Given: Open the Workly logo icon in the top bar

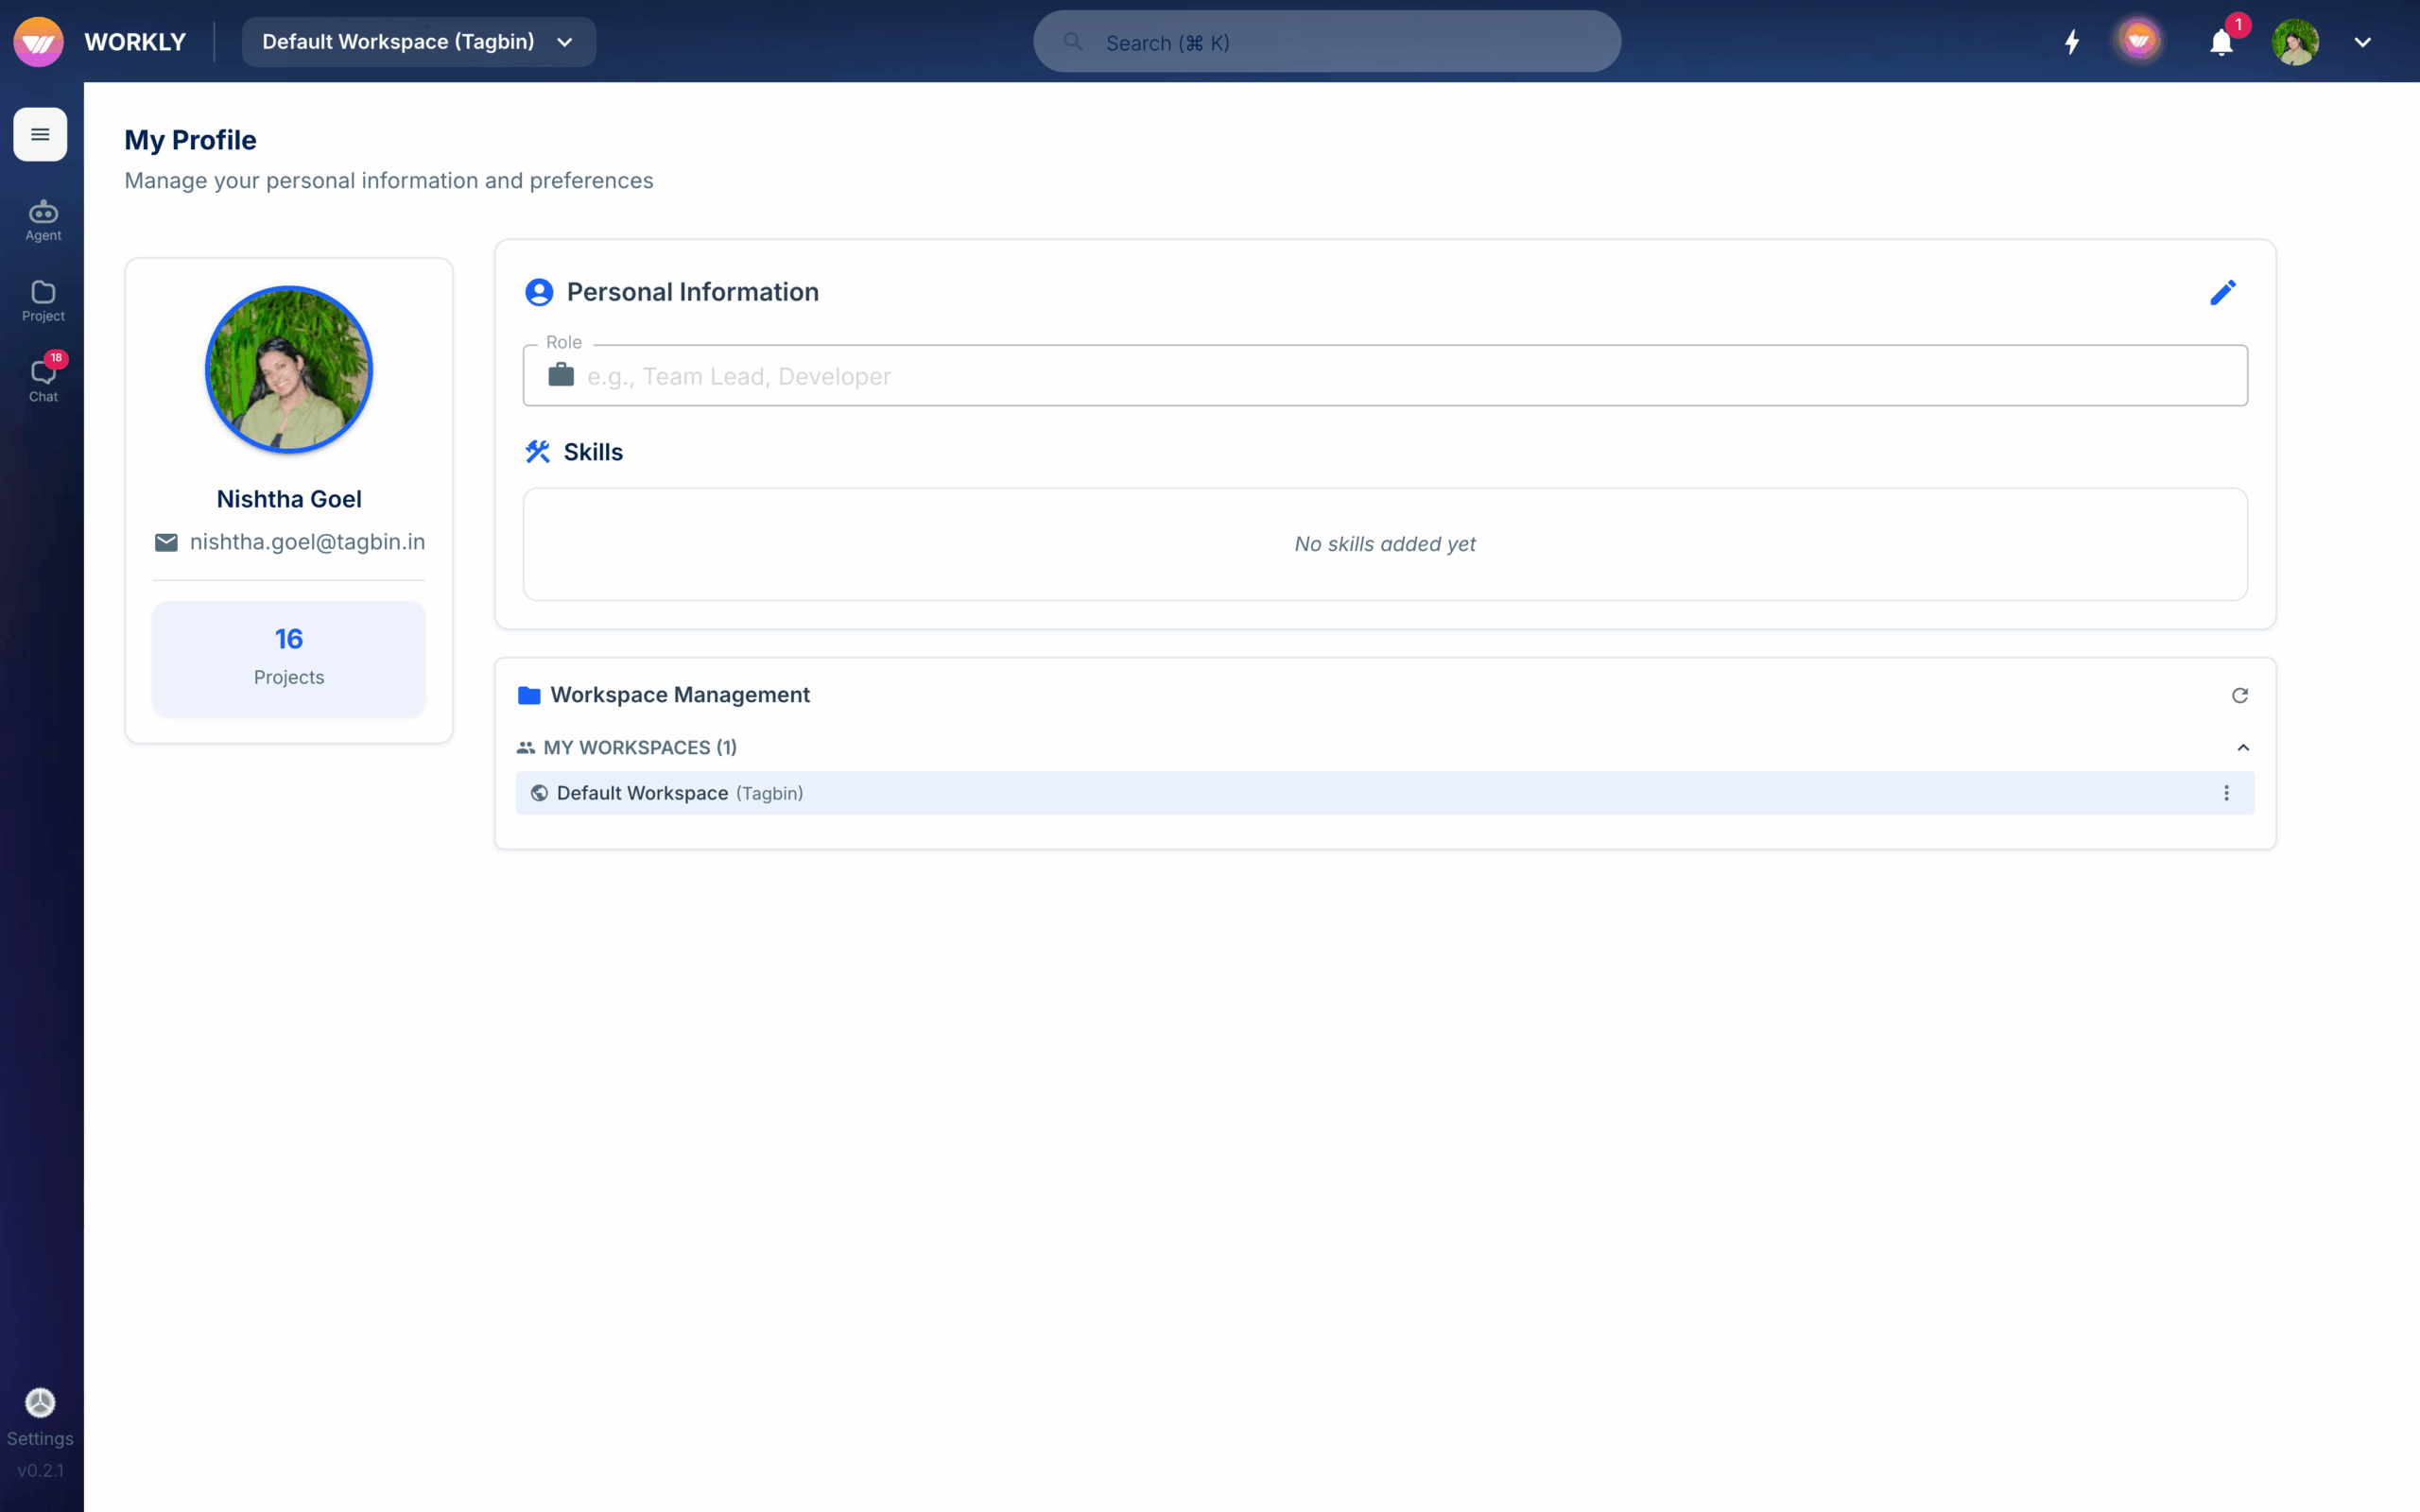Looking at the screenshot, I should pos(38,41).
